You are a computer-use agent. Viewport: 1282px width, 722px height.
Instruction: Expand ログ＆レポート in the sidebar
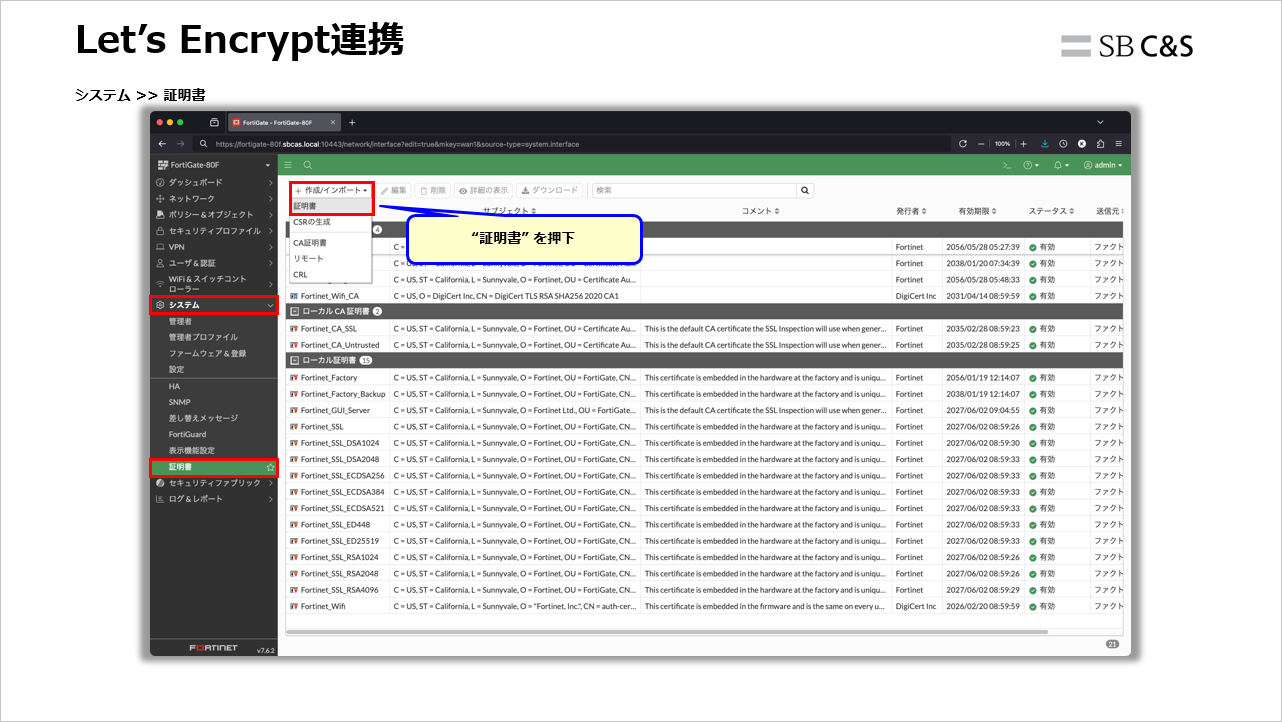214,499
